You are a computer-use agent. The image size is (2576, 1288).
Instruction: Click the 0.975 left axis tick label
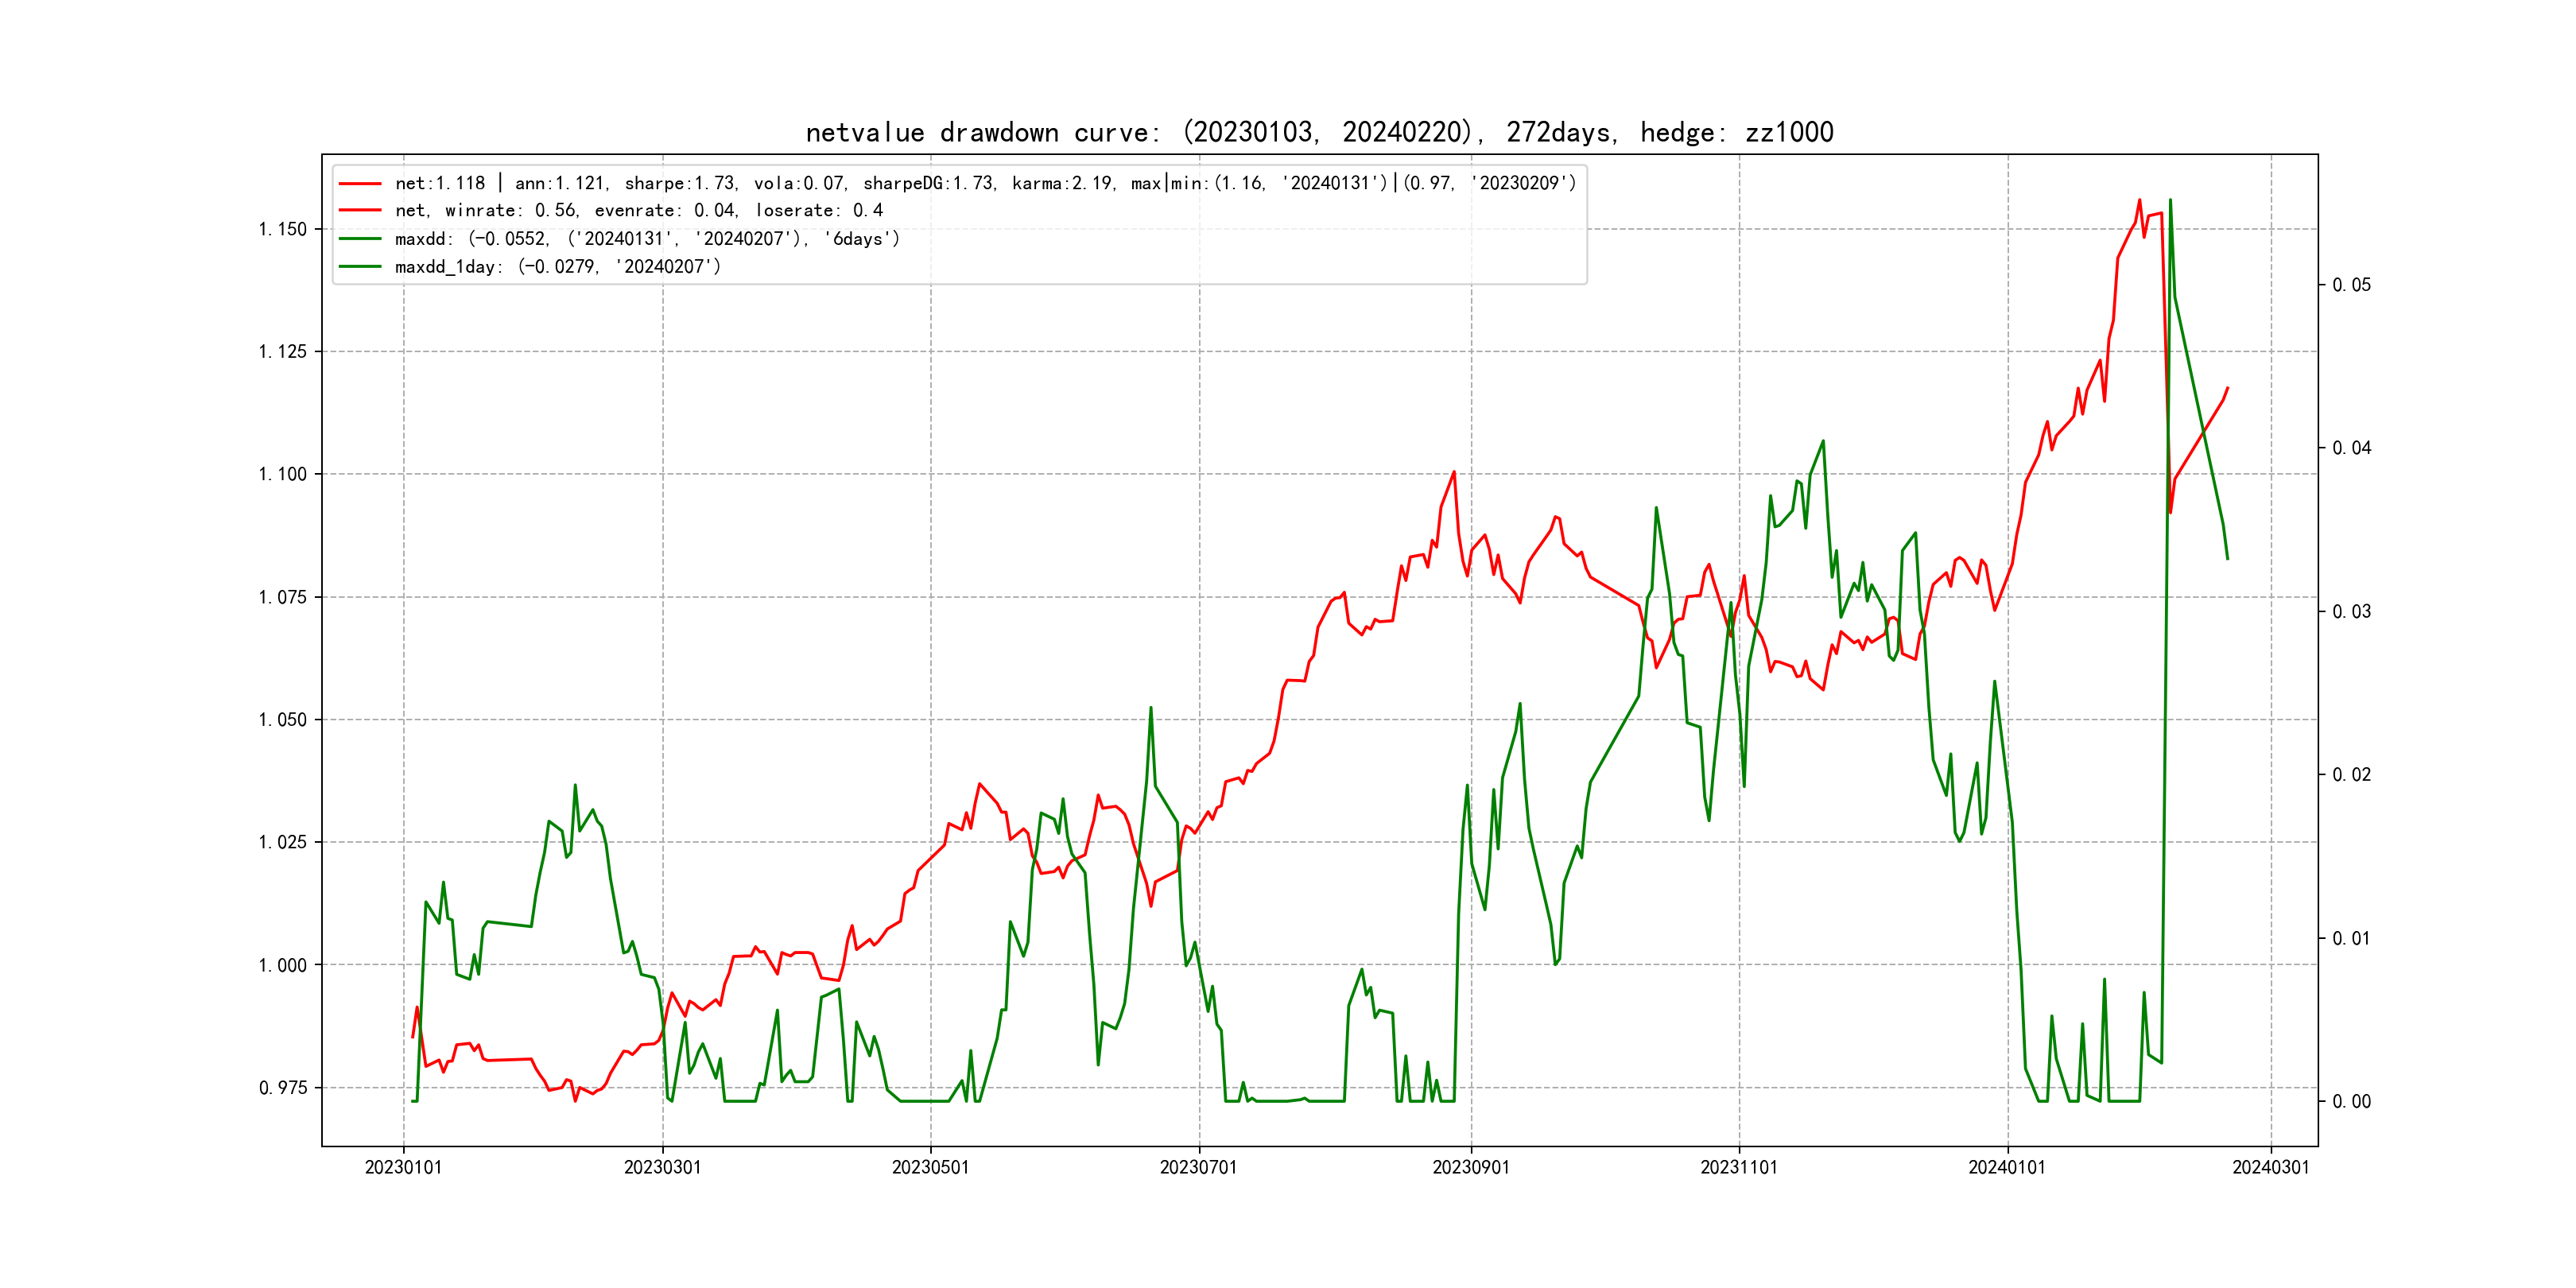tap(283, 1088)
